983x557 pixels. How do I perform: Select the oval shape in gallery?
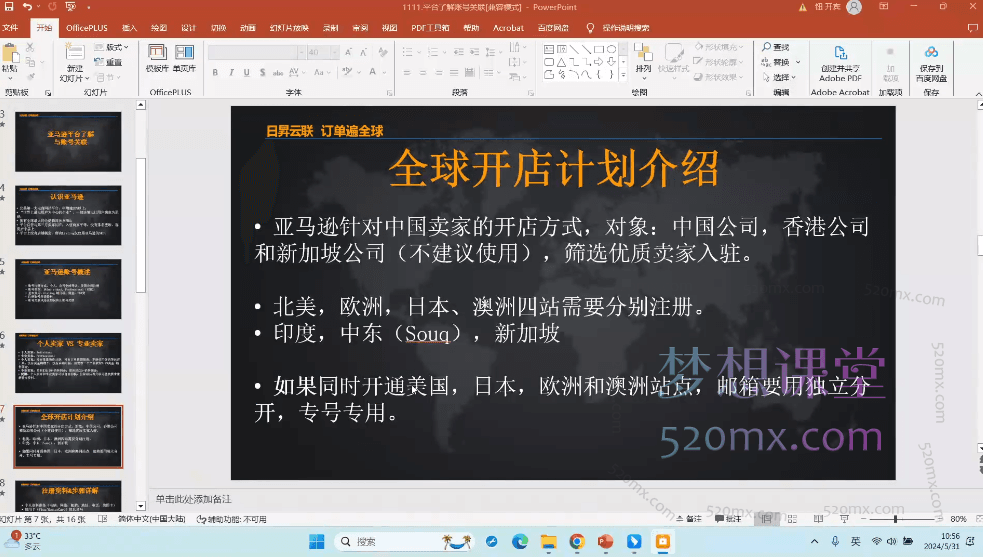pyautogui.click(x=611, y=49)
